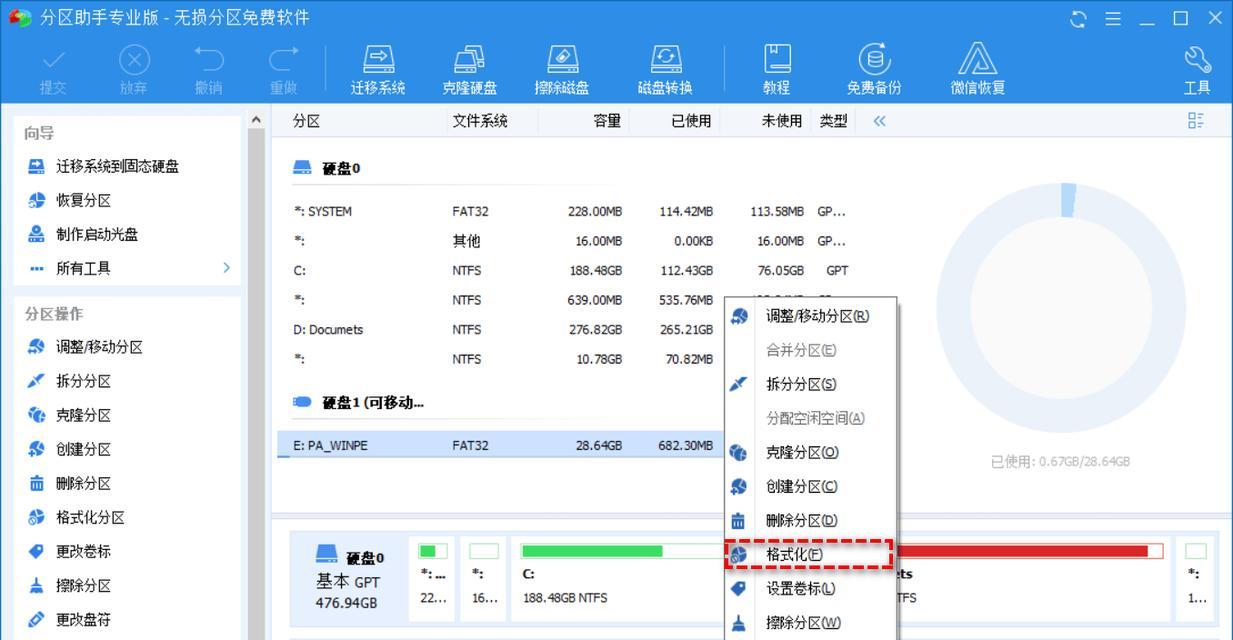This screenshot has height=640, width=1233.
Task: Click the 放弃 toolbar button
Action: (x=133, y=69)
